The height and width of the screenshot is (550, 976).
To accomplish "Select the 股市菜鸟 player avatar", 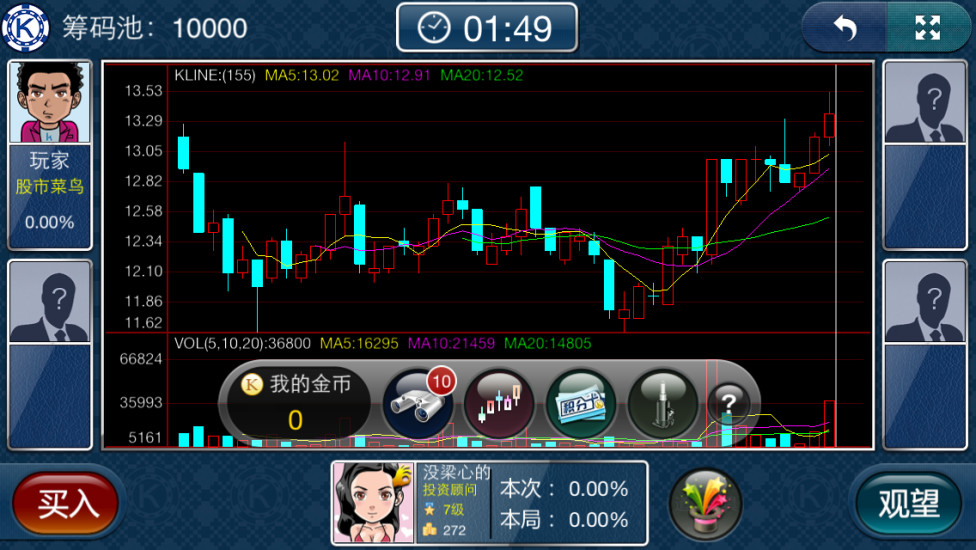I will click(50, 103).
